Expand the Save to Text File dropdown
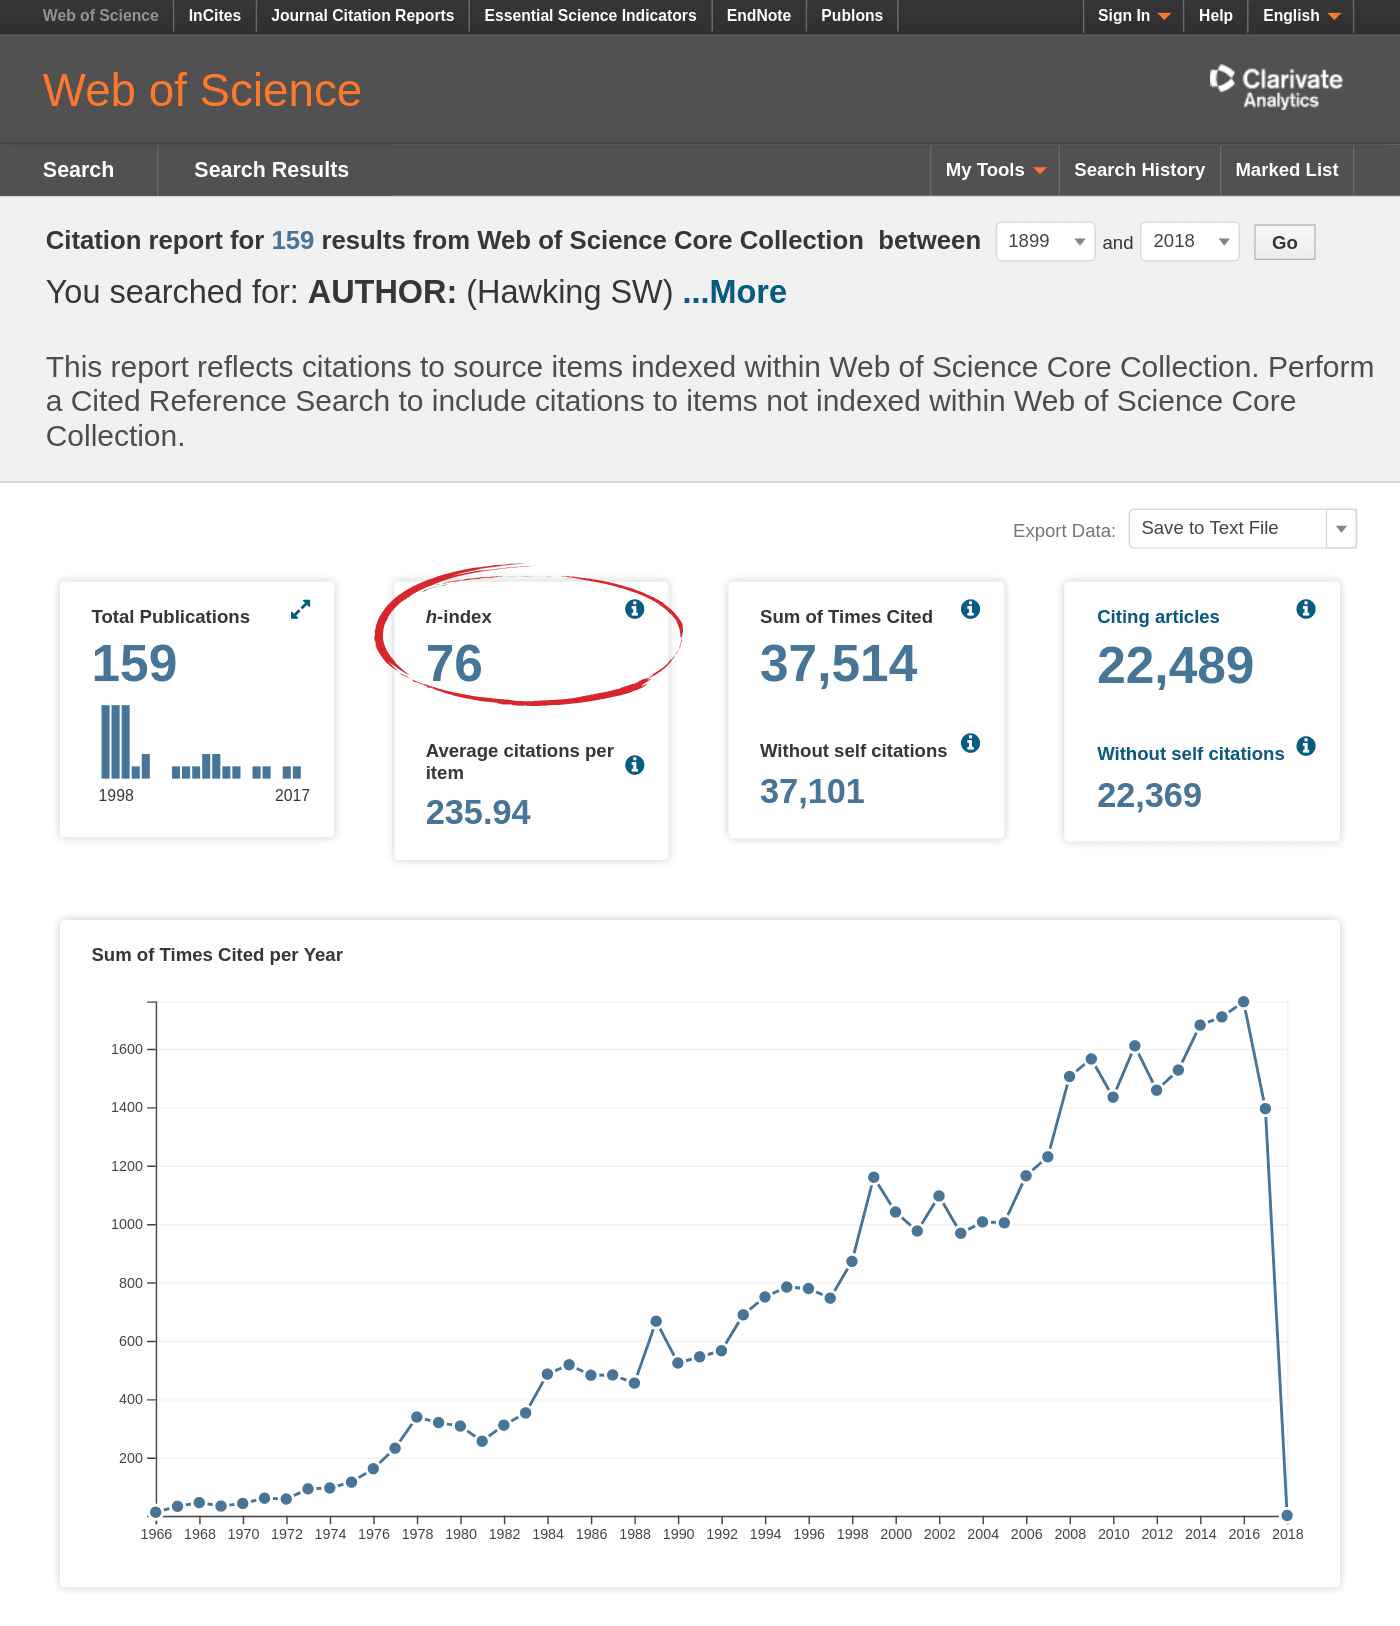This screenshot has width=1400, height=1626. coord(1242,528)
